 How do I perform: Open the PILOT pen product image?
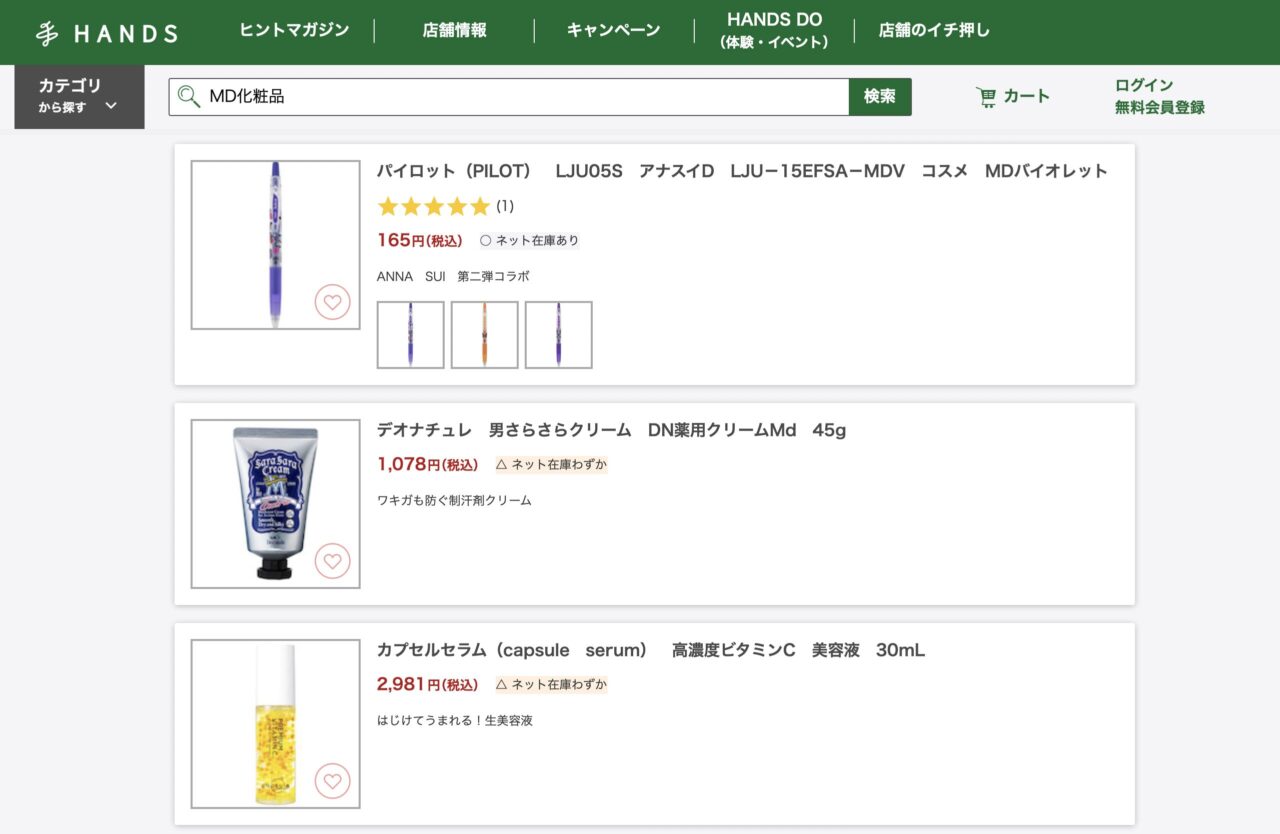pos(276,245)
